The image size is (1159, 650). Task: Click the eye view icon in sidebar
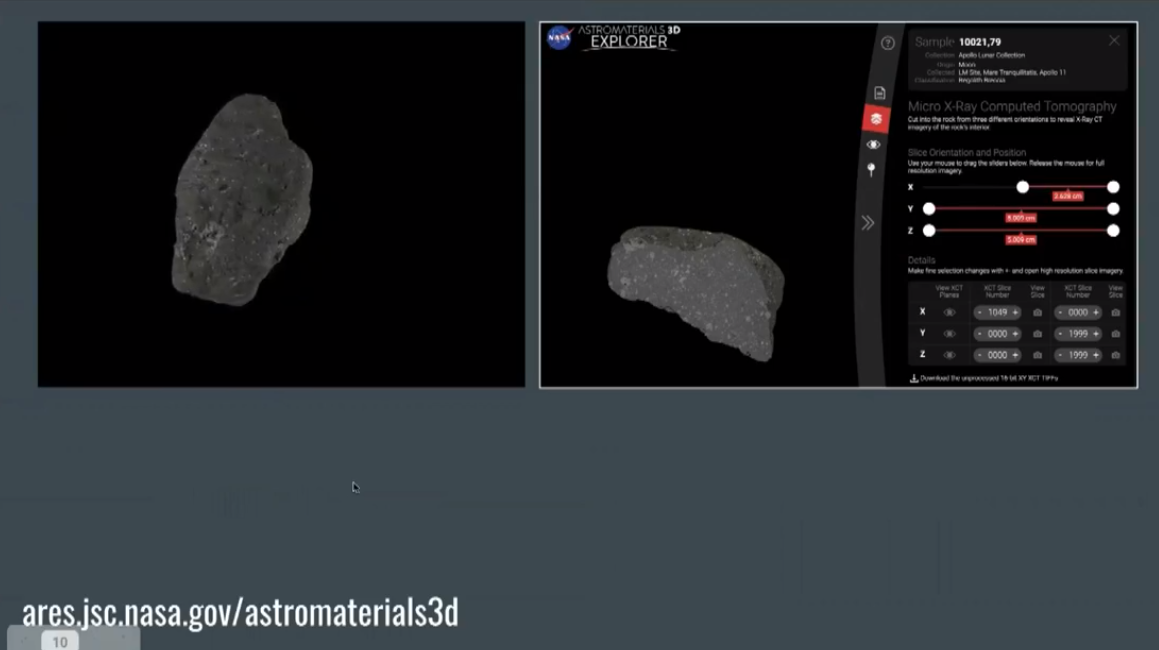874,145
